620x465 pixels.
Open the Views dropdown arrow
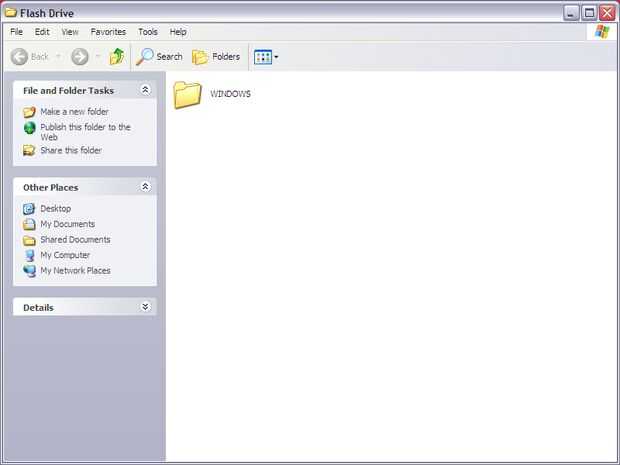point(276,57)
